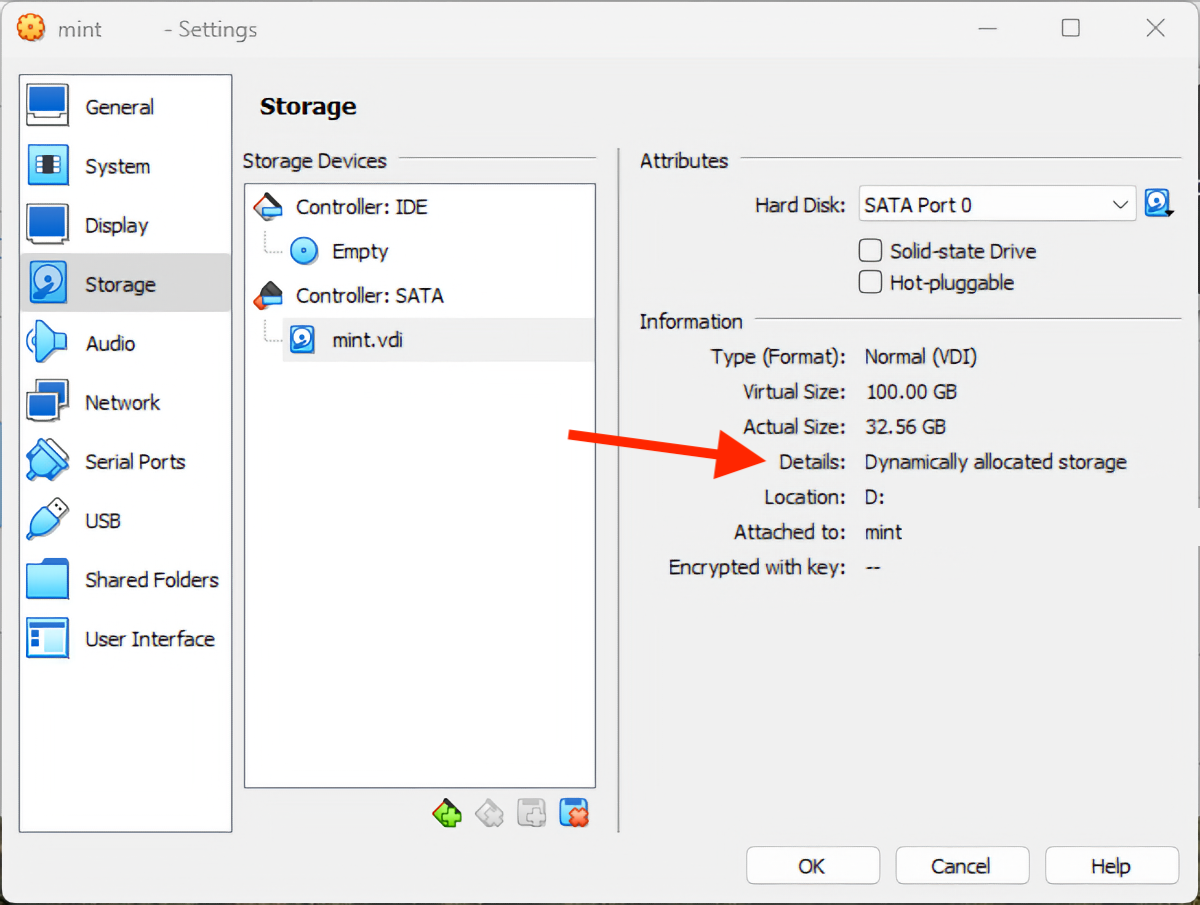Click the Storage page heading

click(x=308, y=106)
